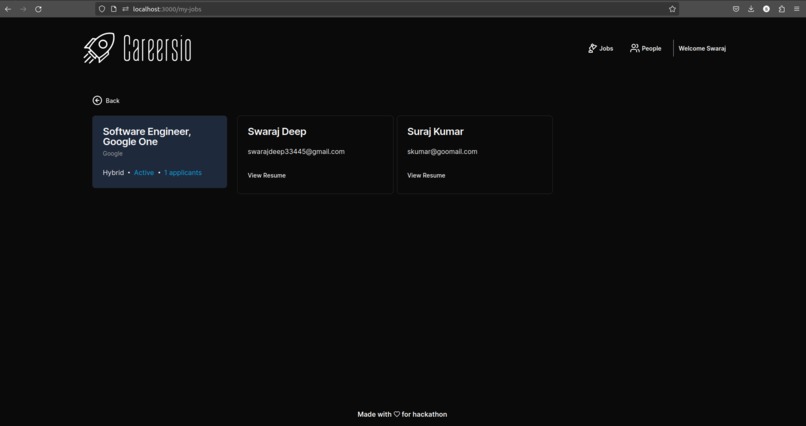
Task: Click the Google company name text
Action: coord(113,154)
